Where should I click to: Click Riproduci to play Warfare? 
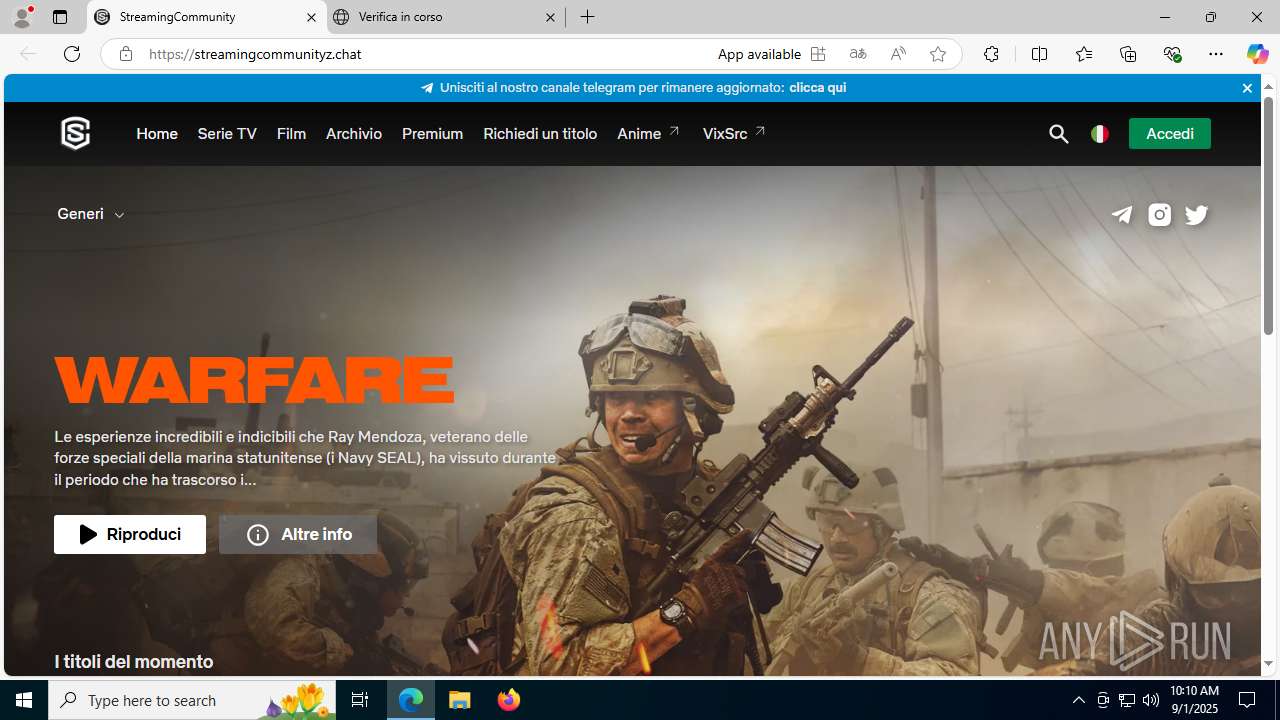coord(130,535)
